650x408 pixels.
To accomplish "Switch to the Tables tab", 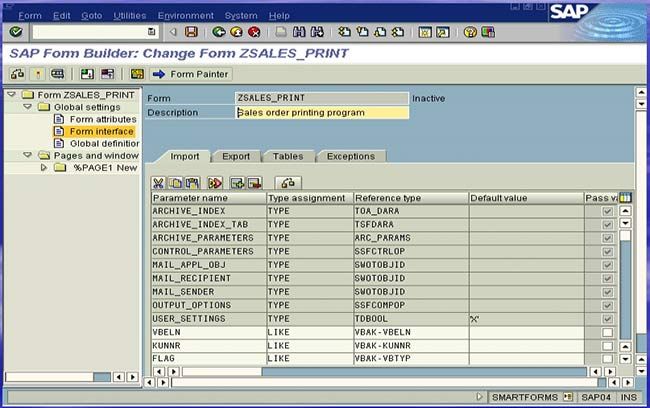I will [288, 156].
